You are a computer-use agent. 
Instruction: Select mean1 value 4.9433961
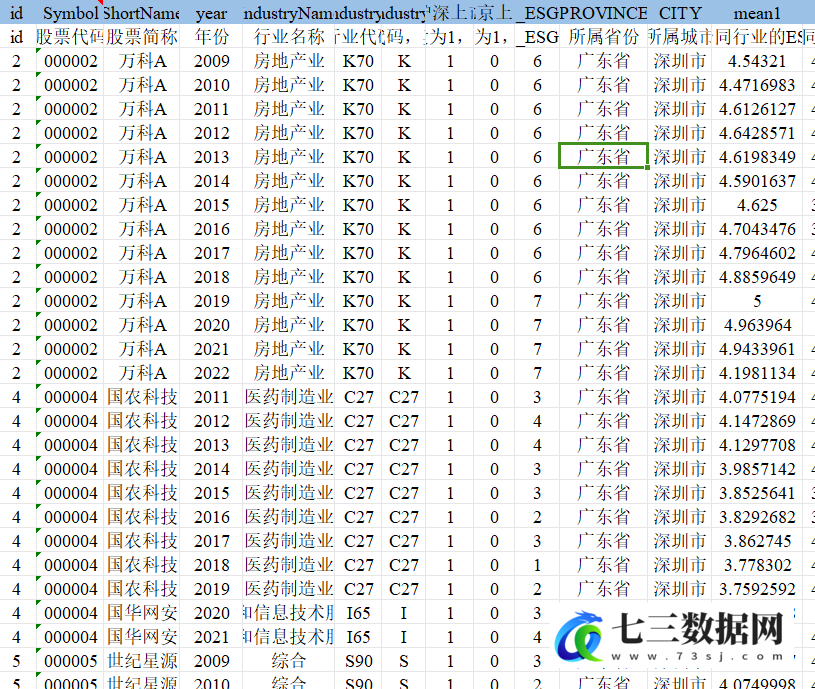pos(757,349)
